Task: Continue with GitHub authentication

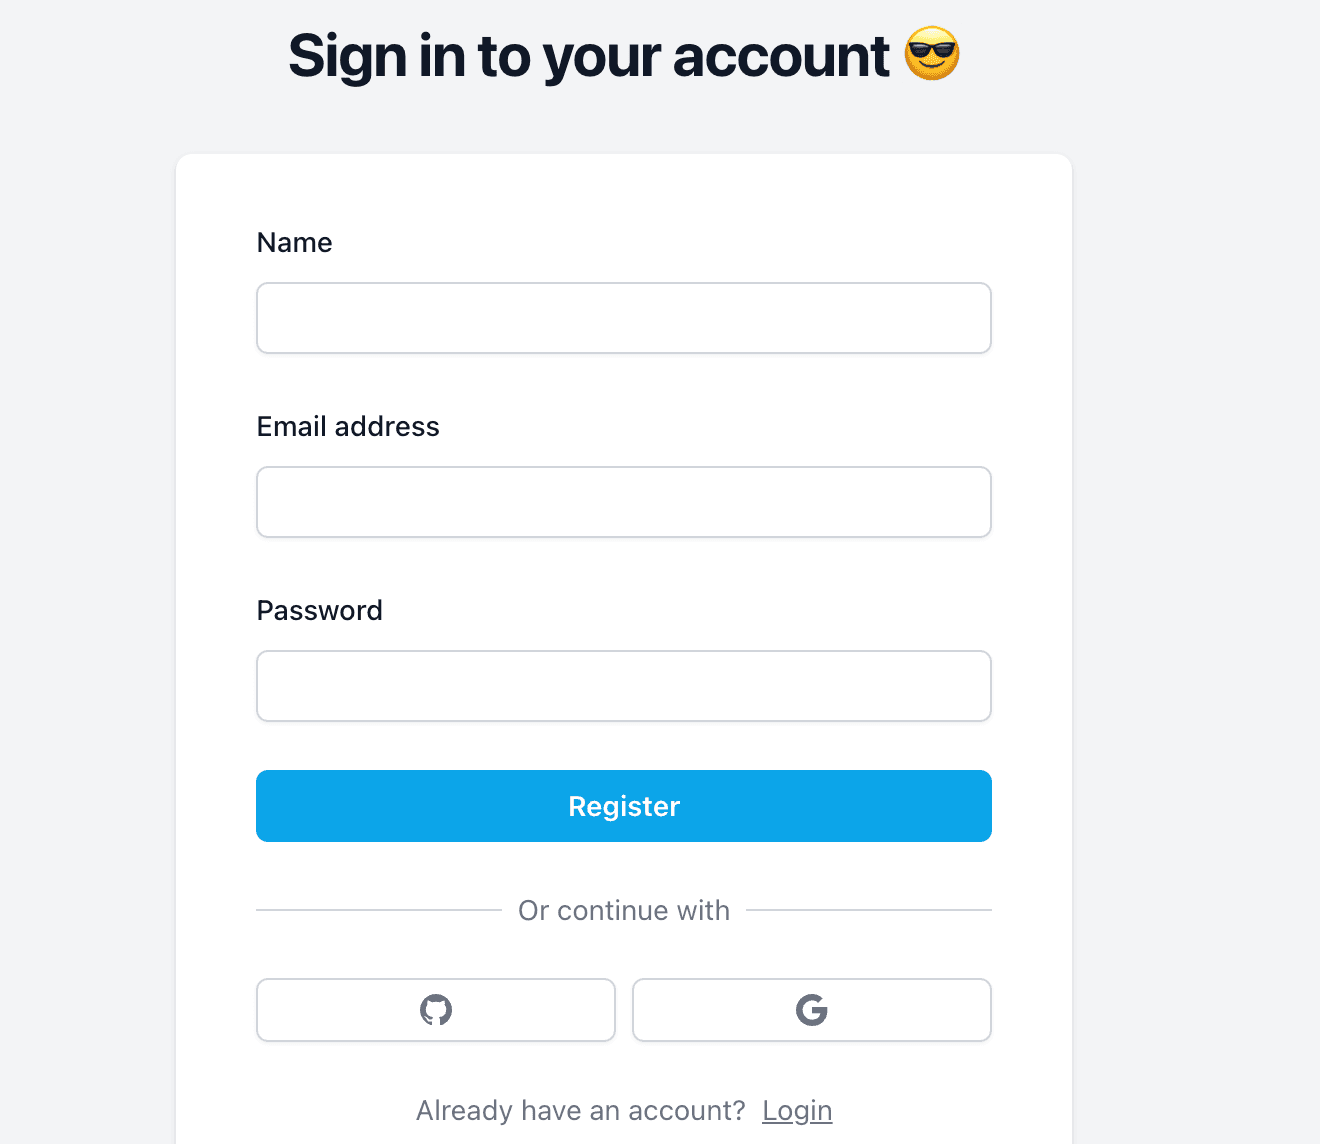Action: 435,1010
